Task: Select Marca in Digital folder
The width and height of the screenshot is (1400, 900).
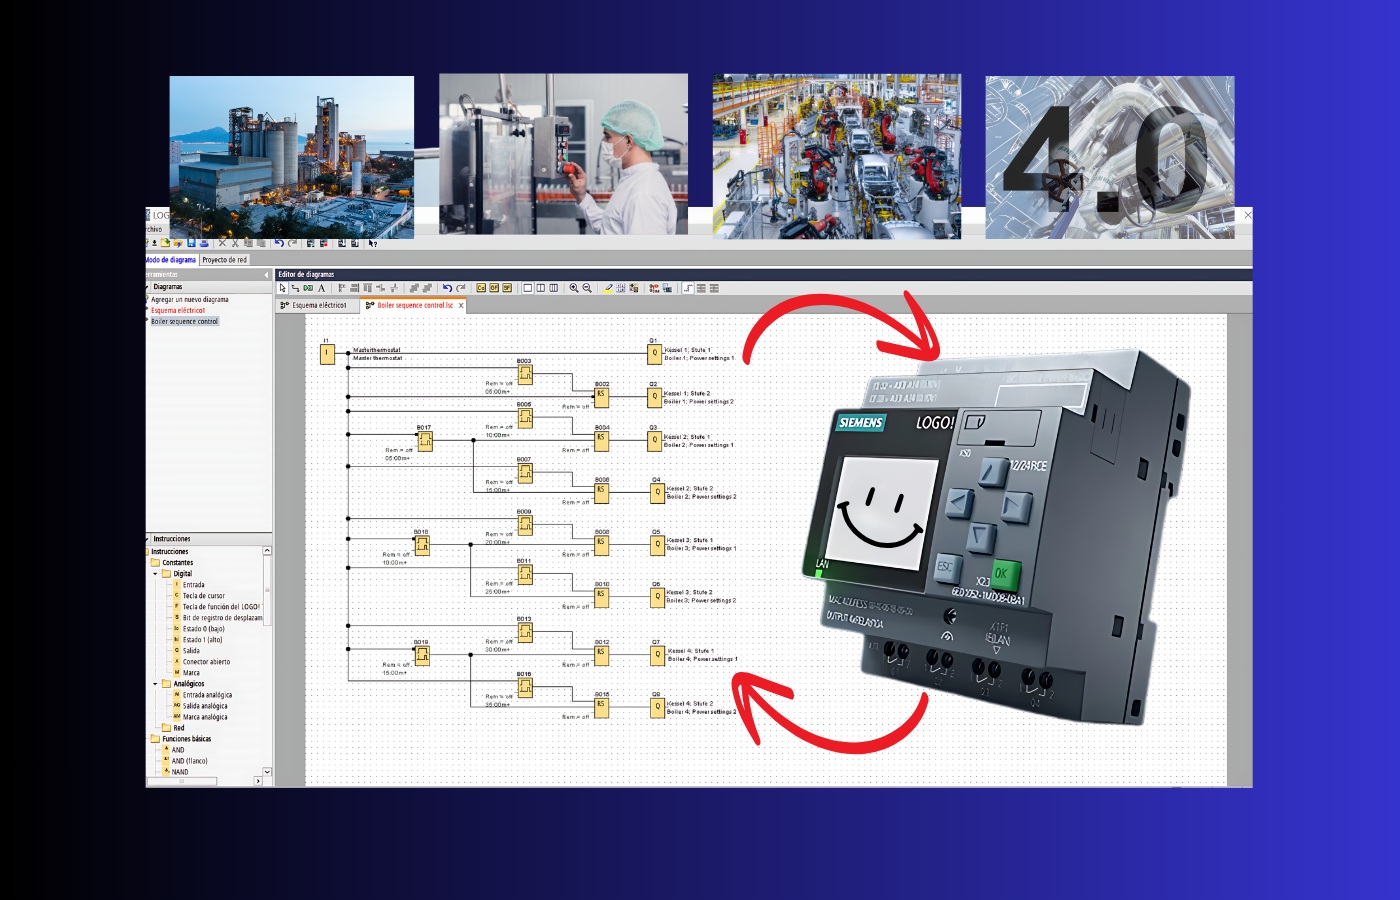Action: [191, 673]
